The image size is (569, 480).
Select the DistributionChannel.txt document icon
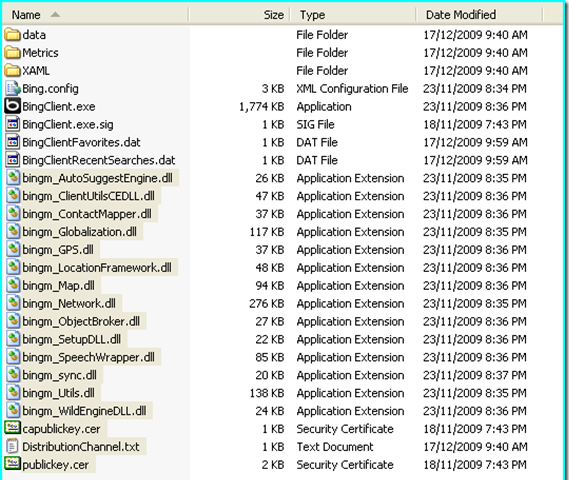coord(12,447)
